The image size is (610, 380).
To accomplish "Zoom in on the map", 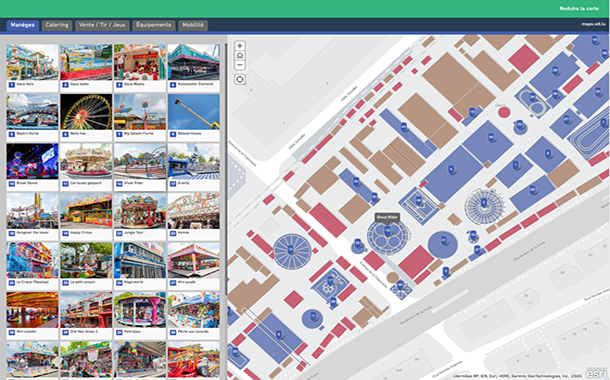I will 240,46.
